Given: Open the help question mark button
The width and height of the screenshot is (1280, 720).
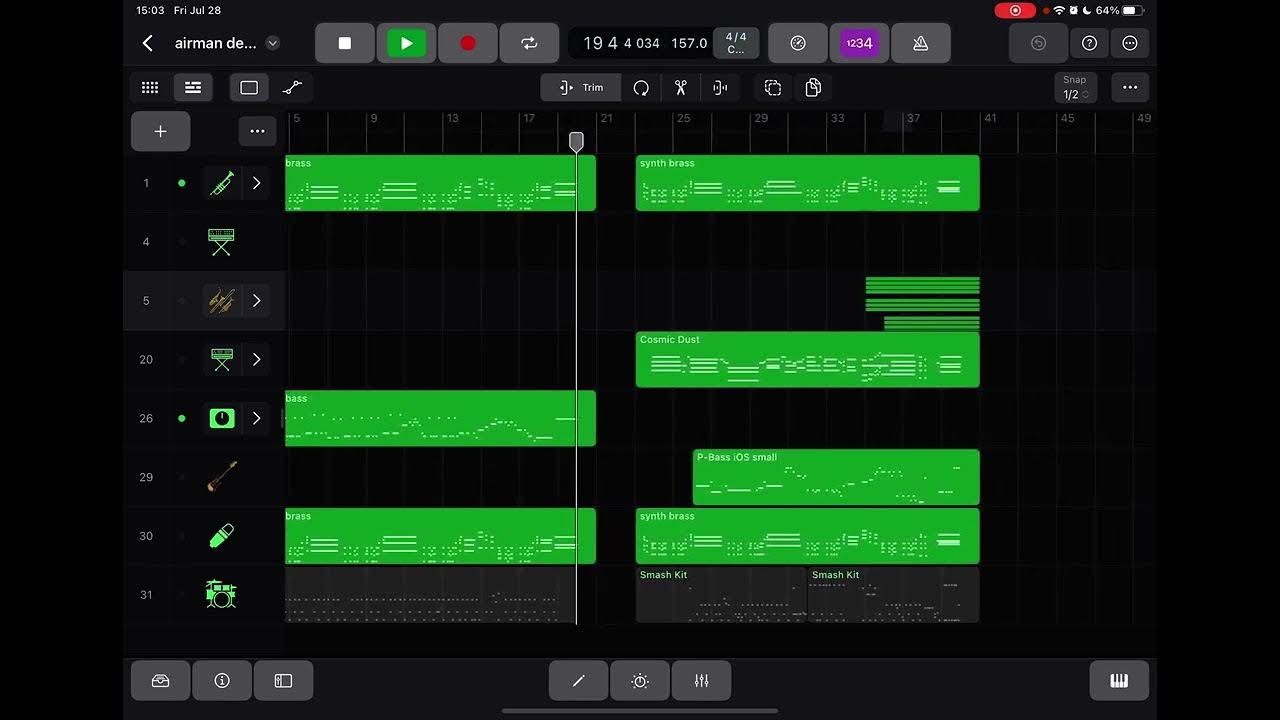Looking at the screenshot, I should (x=1090, y=43).
